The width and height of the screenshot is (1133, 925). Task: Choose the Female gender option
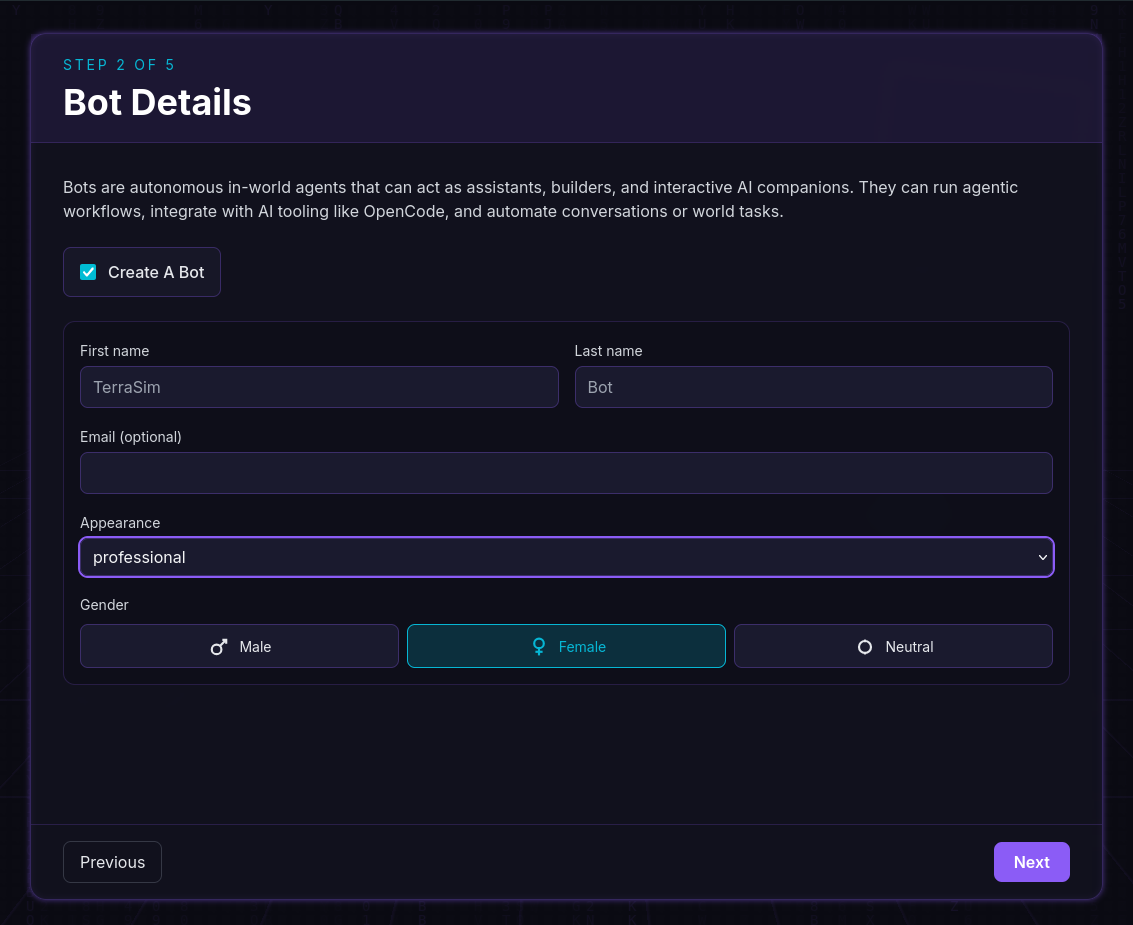coord(566,646)
